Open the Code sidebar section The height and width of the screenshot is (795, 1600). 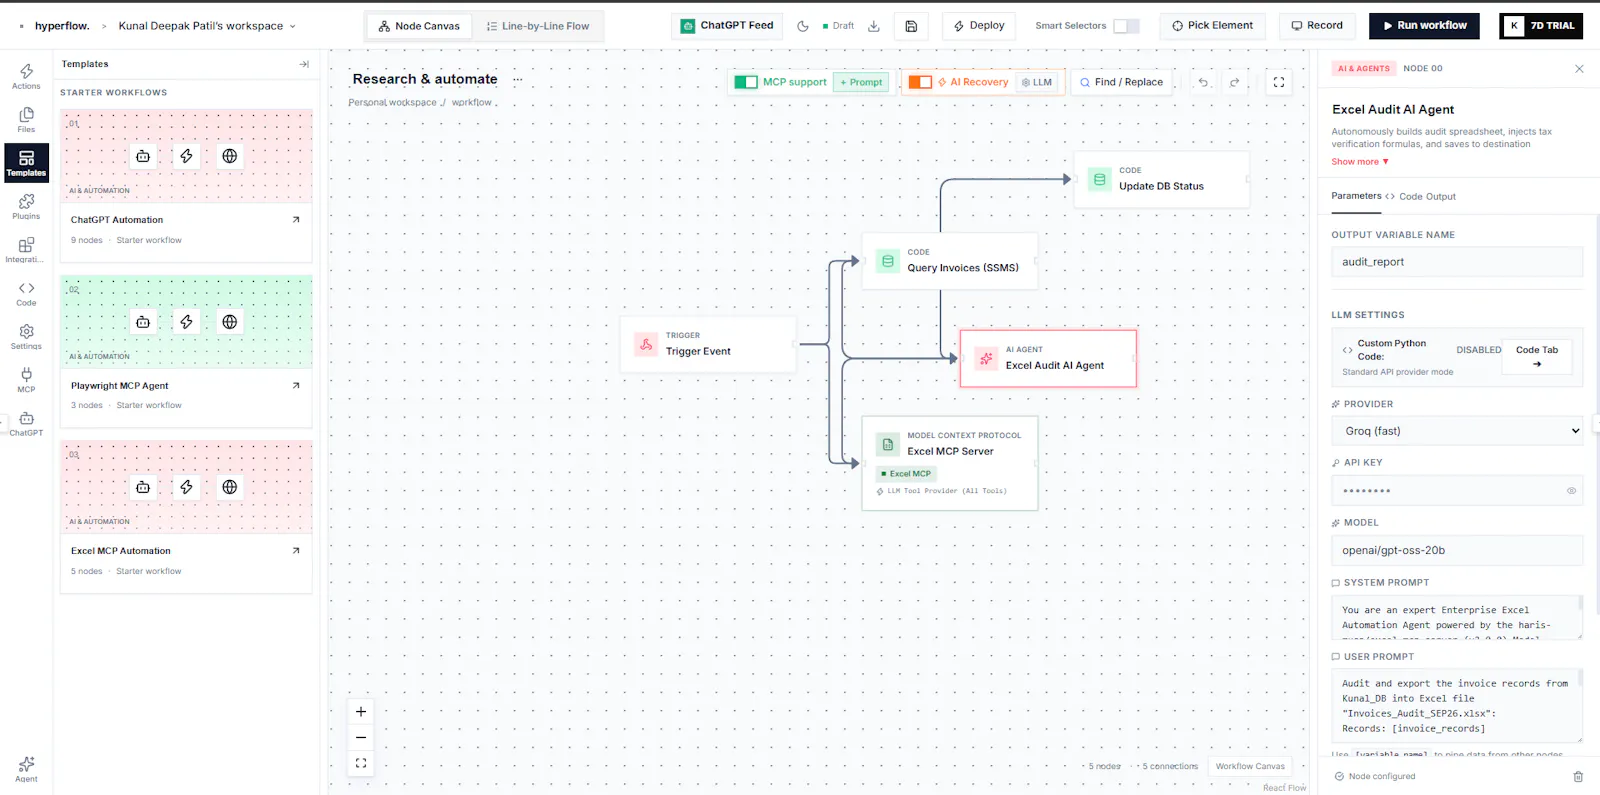[x=26, y=294]
